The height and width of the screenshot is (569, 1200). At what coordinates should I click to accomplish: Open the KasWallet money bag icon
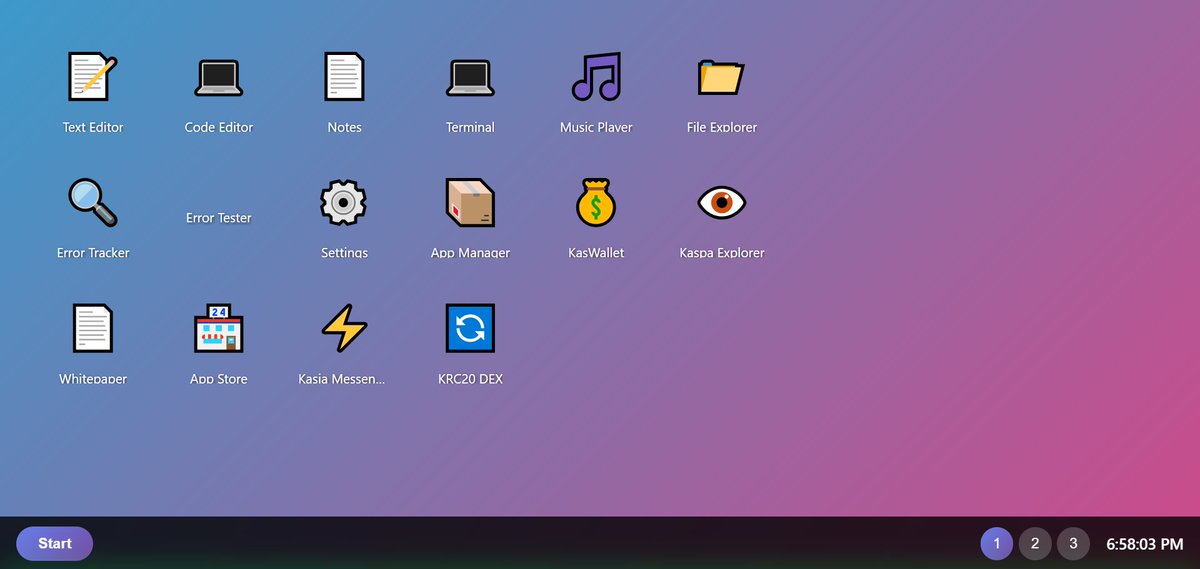[596, 202]
